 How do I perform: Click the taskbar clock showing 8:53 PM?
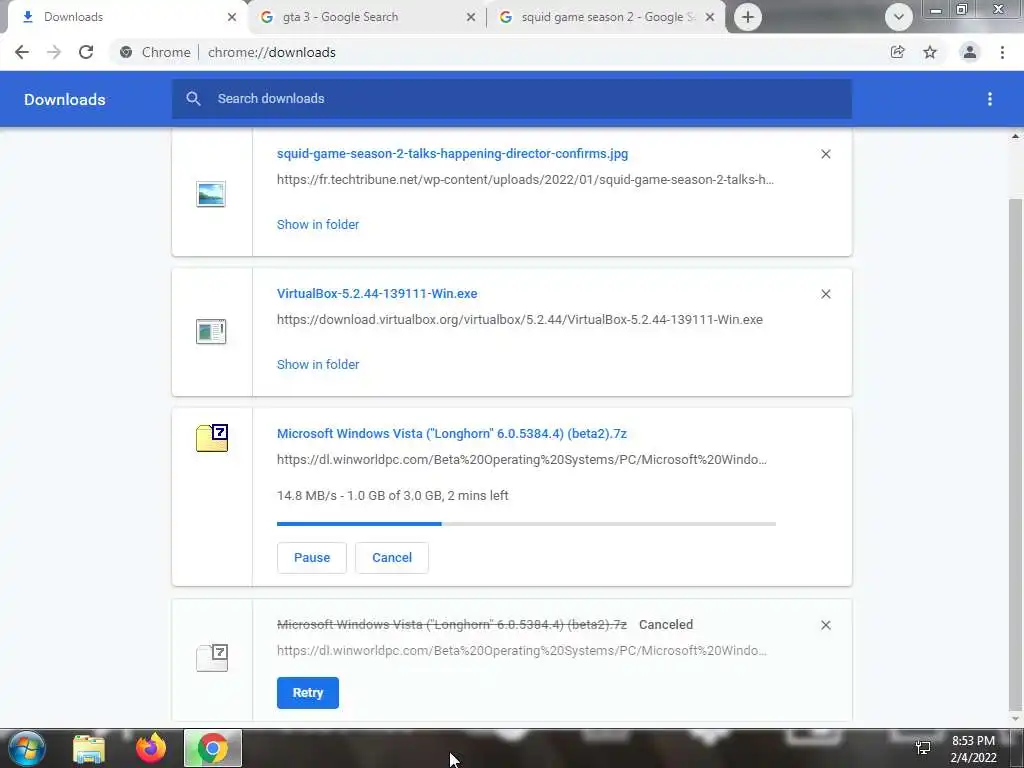(x=973, y=750)
